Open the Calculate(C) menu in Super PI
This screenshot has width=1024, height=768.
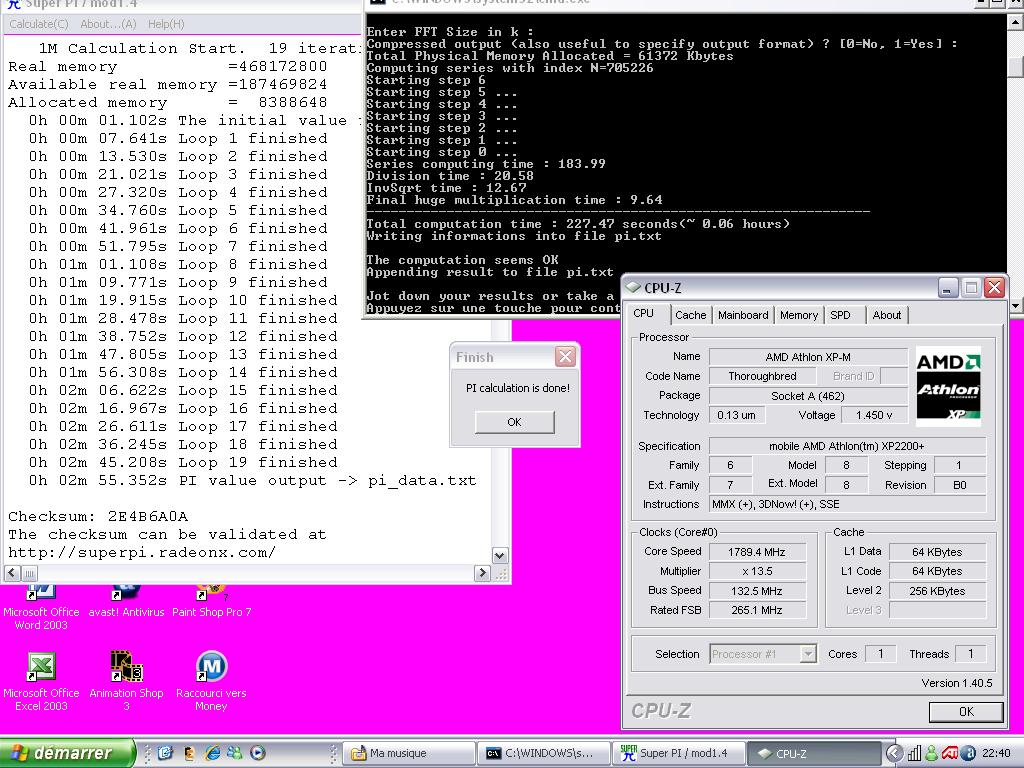(39, 24)
